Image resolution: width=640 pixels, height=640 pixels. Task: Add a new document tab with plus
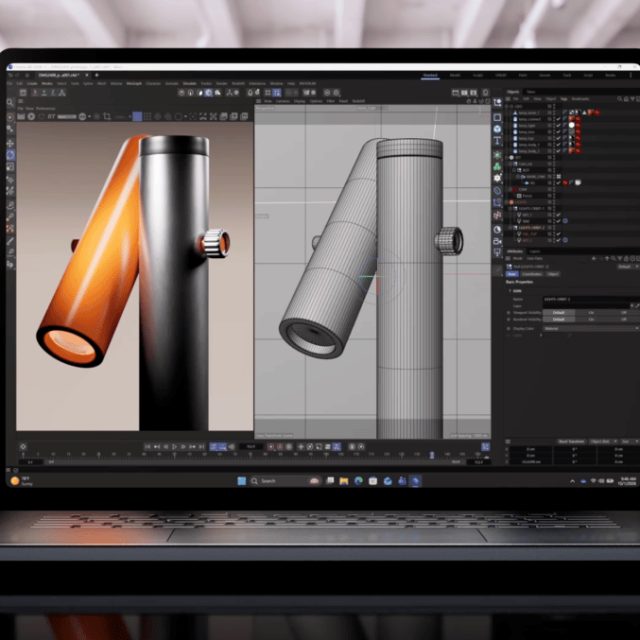[x=97, y=75]
